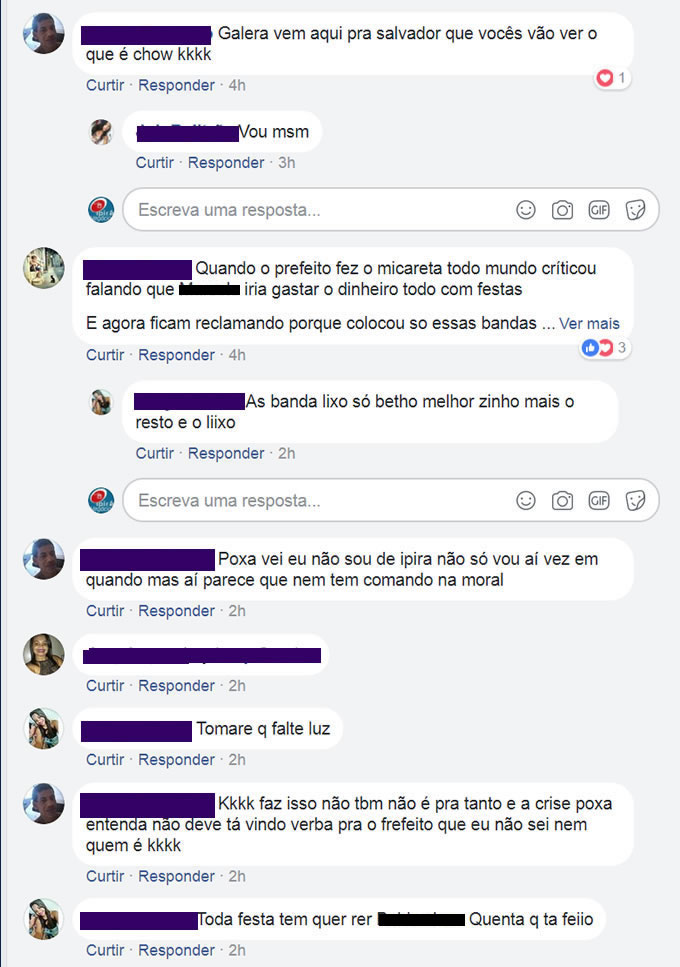The height and width of the screenshot is (967, 680).
Task: Click in first 'Escreva uma resposta...' field
Action: pyautogui.click(x=391, y=210)
